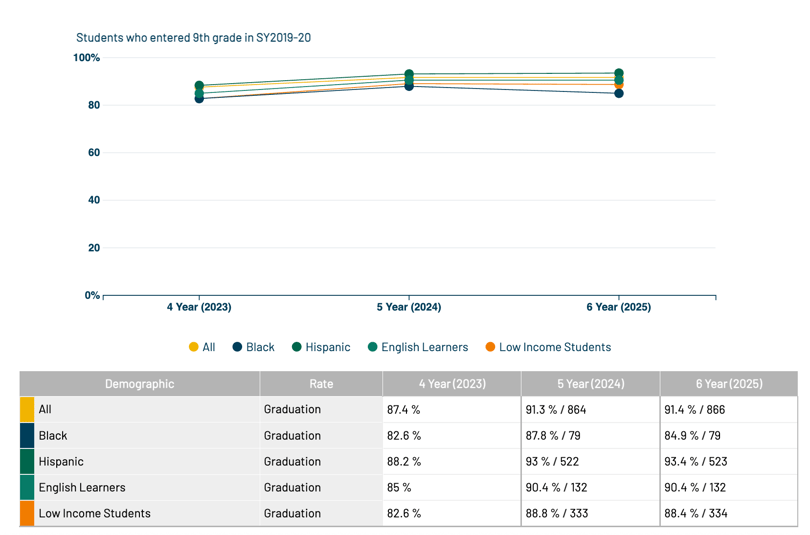Toggle Low Income Students legend entry
The image size is (810, 535).
click(x=548, y=347)
